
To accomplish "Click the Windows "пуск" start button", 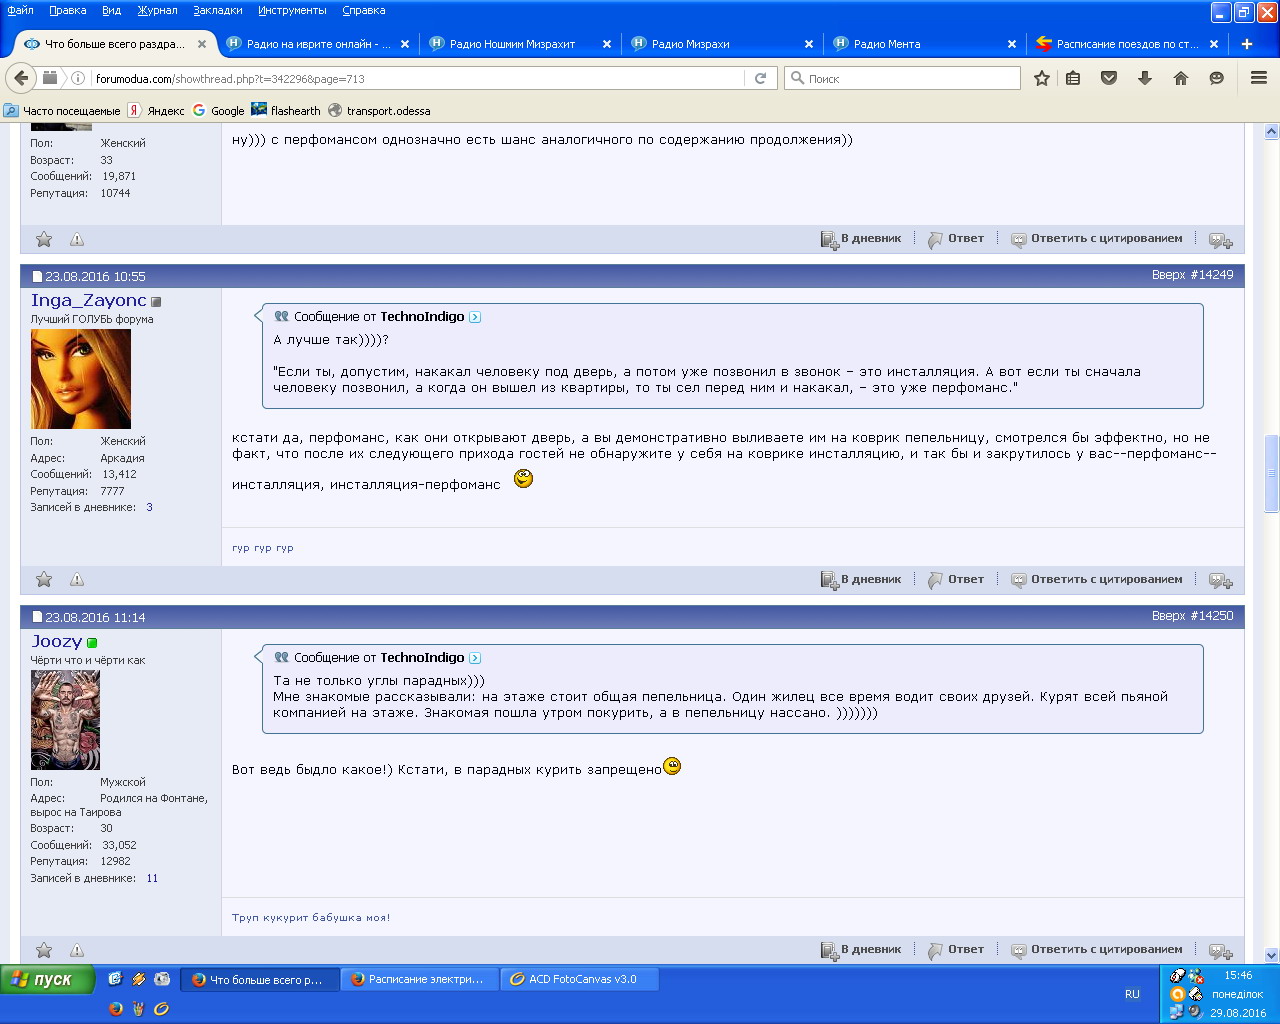I will point(47,980).
